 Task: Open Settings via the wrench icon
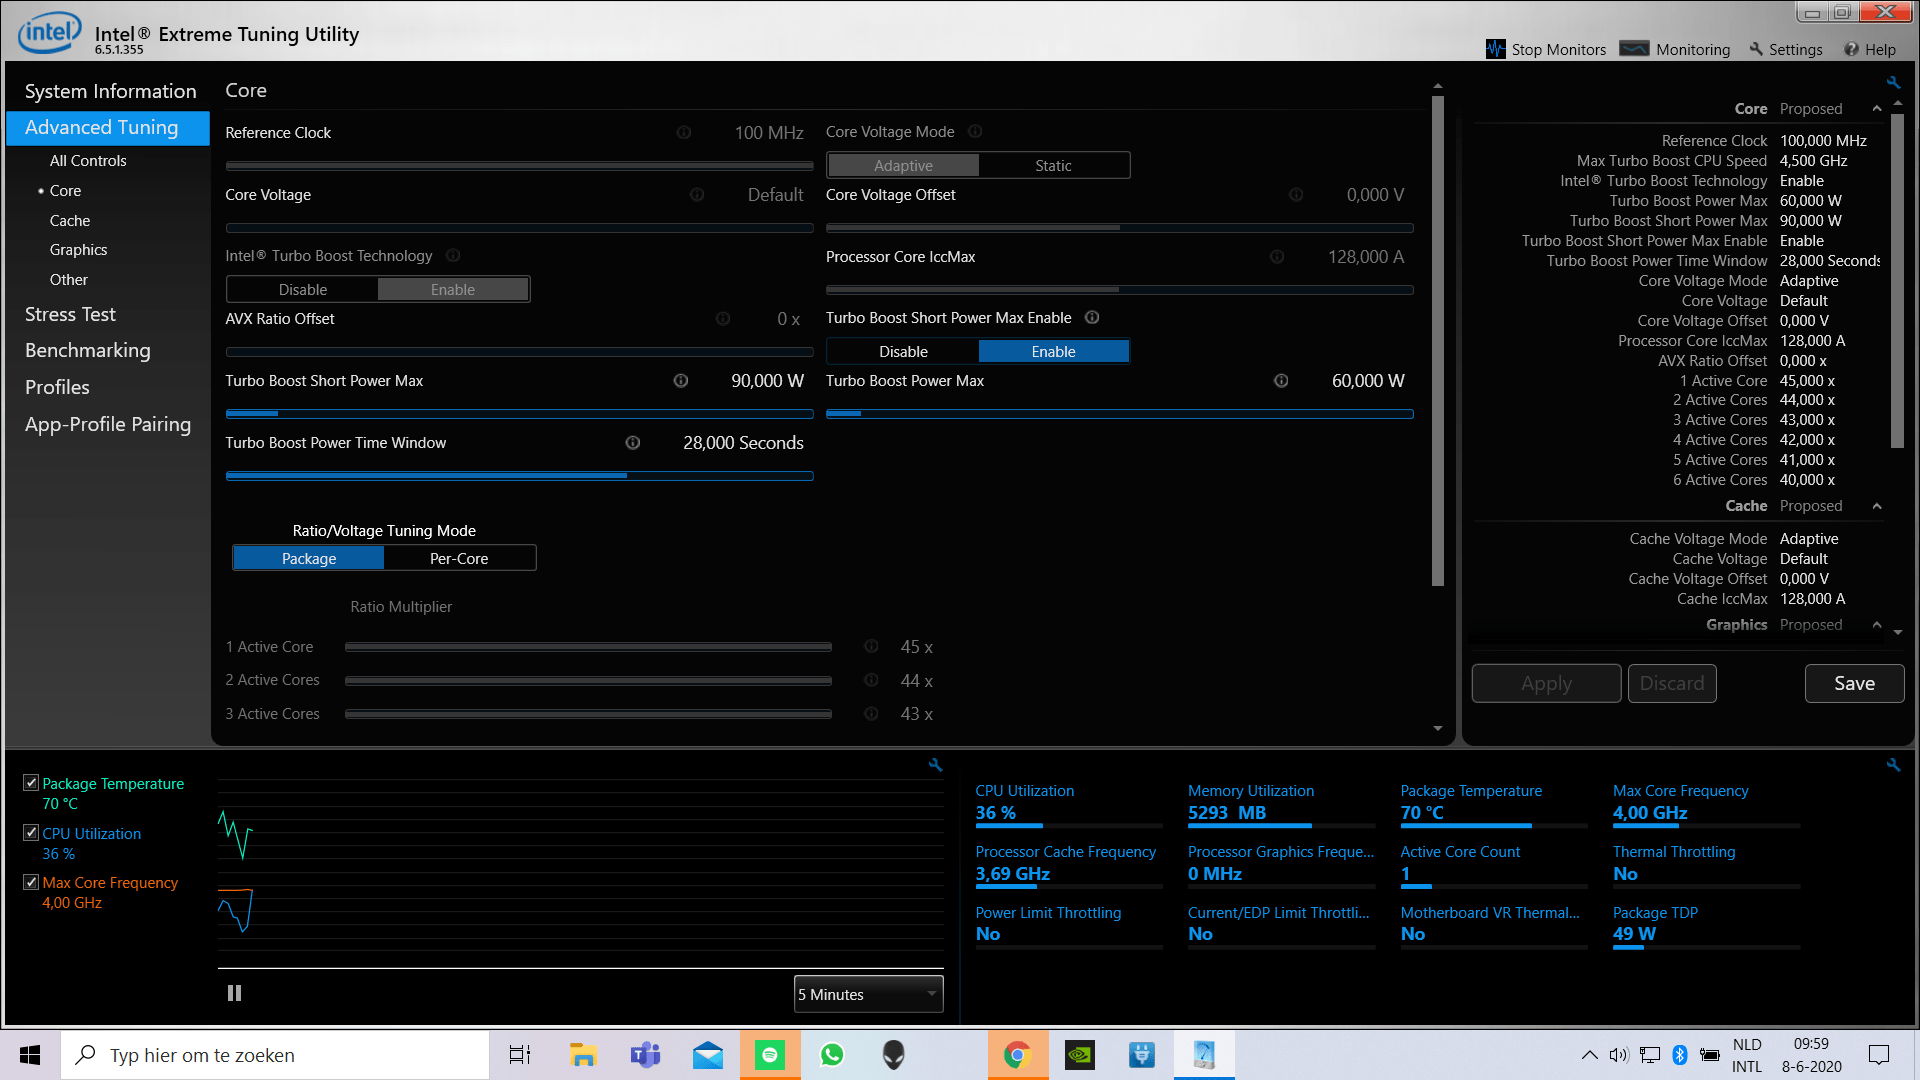pos(1754,49)
